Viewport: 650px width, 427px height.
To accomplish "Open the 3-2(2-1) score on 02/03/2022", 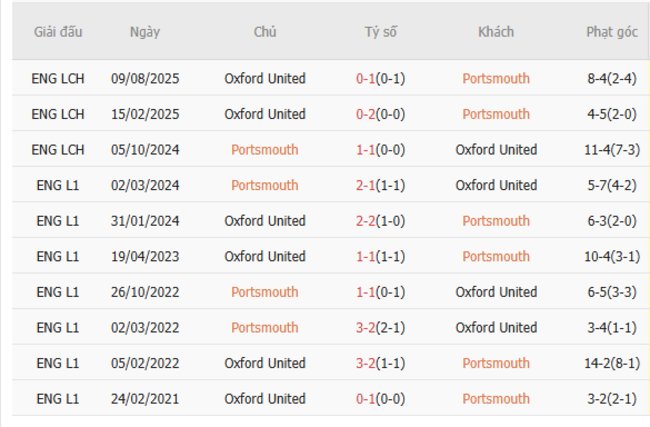I will [380, 328].
